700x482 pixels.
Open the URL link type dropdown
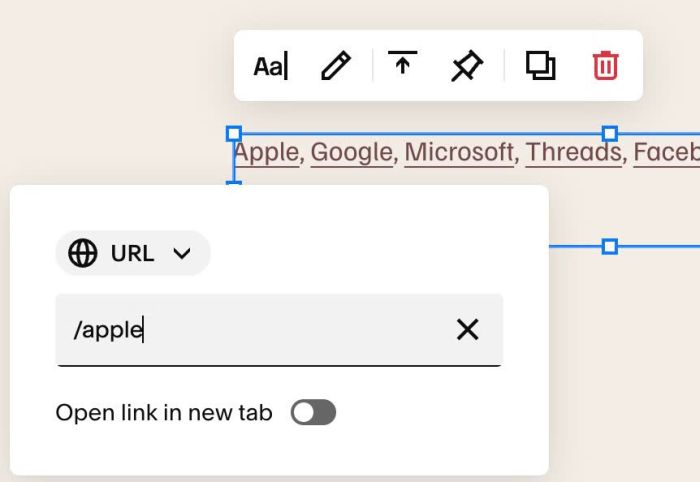coord(133,253)
